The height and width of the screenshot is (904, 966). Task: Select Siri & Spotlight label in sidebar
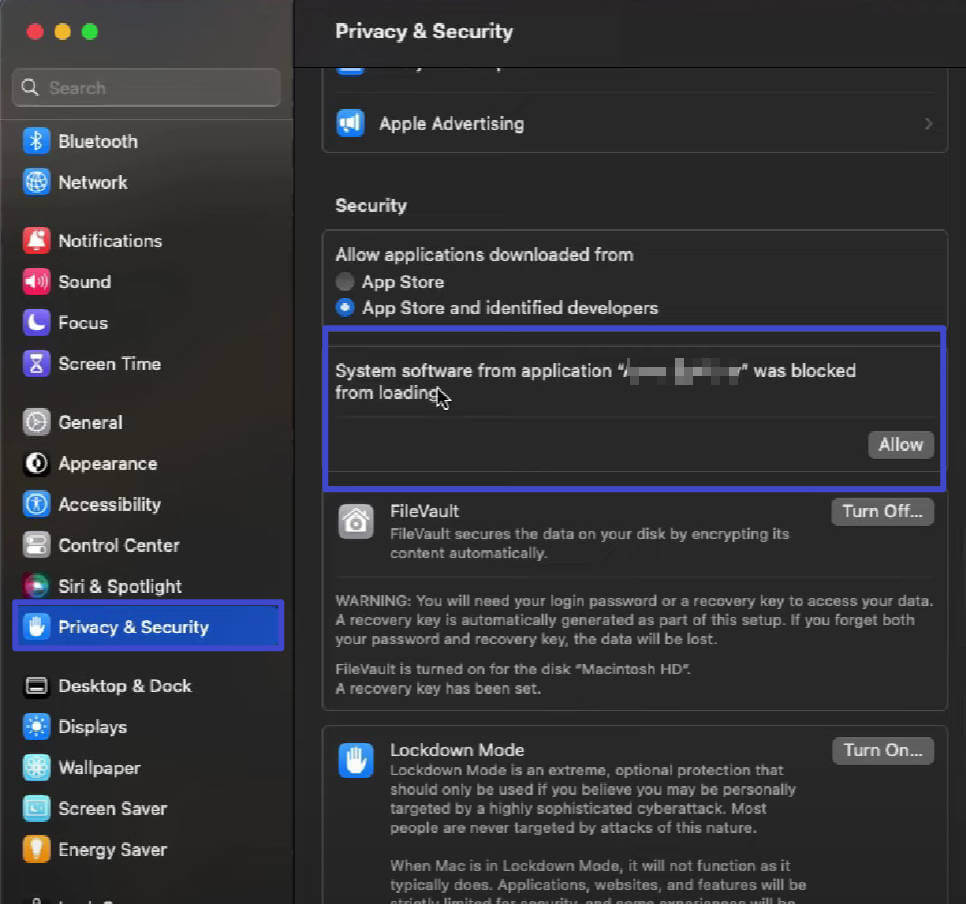coord(120,586)
